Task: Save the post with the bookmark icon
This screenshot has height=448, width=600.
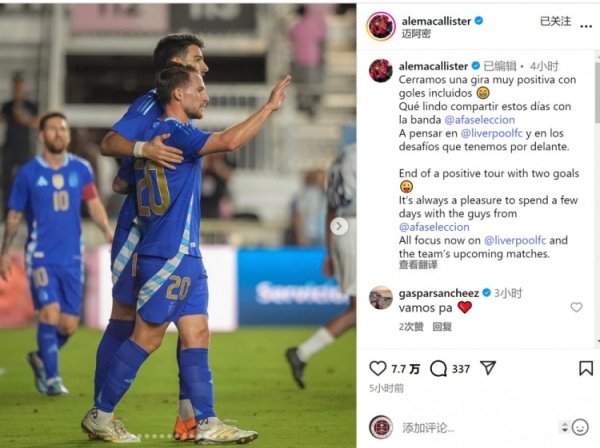Action: [586, 368]
